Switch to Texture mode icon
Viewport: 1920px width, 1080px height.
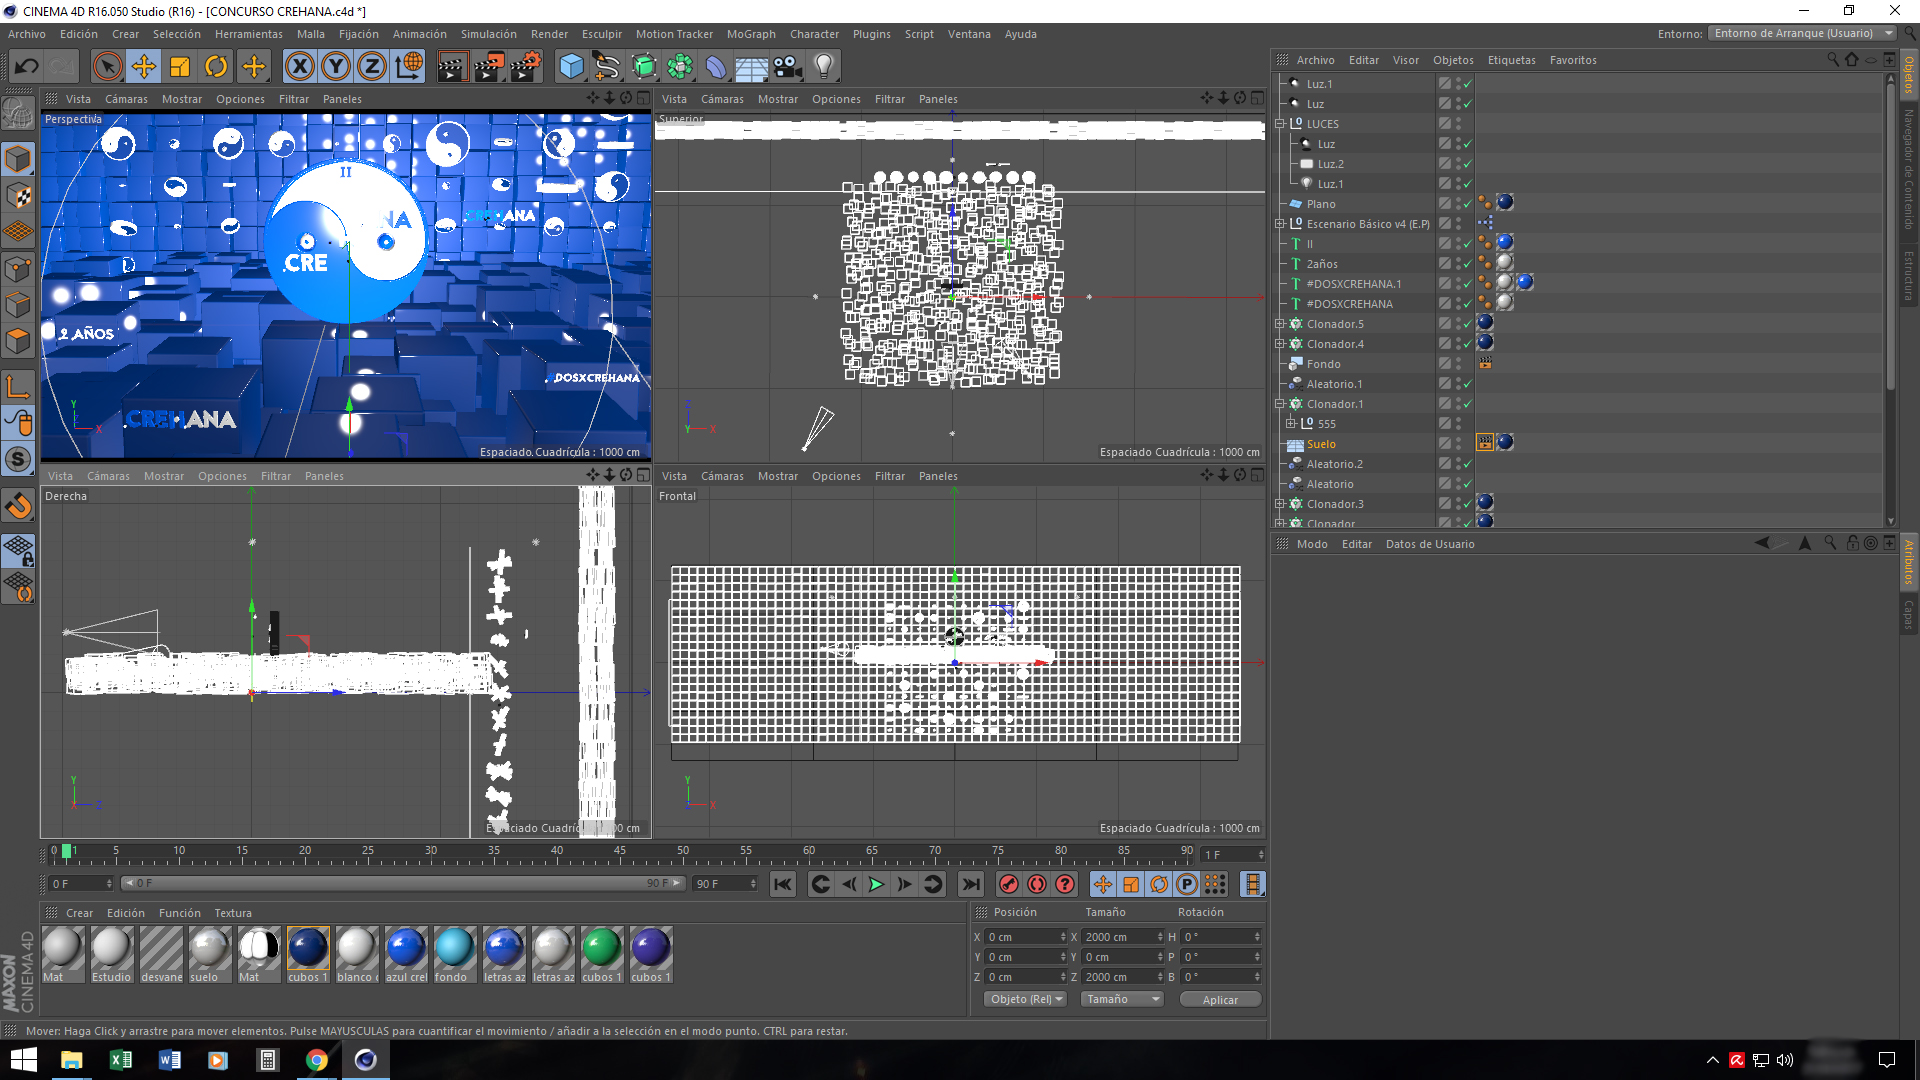pyautogui.click(x=18, y=196)
